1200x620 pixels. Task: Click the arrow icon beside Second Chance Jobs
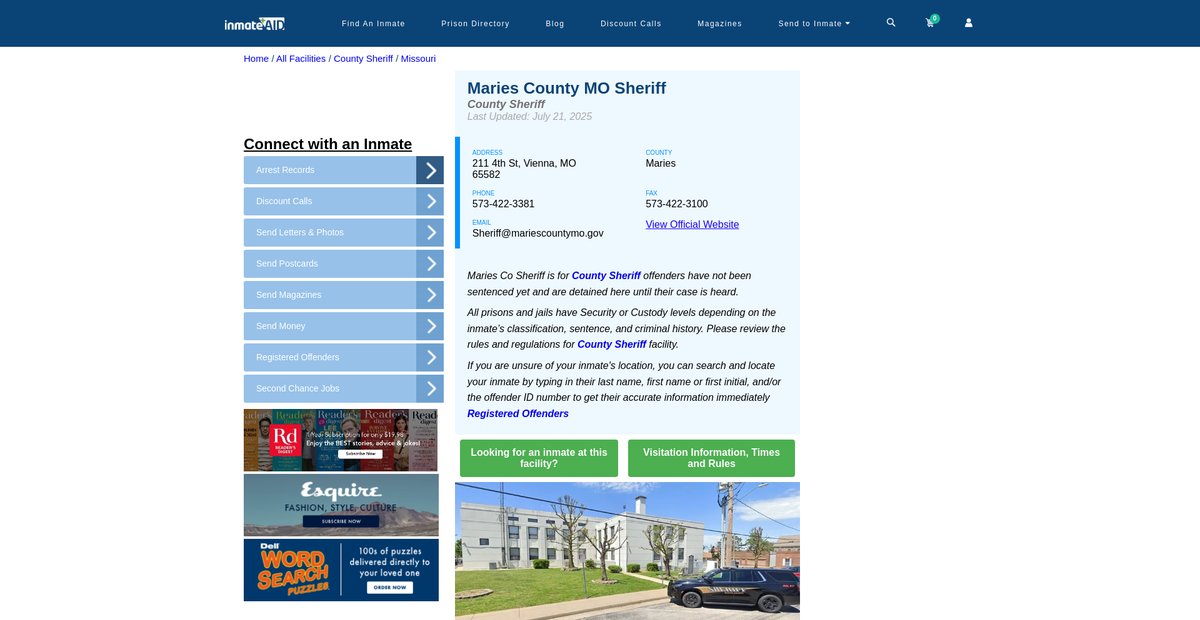(430, 389)
